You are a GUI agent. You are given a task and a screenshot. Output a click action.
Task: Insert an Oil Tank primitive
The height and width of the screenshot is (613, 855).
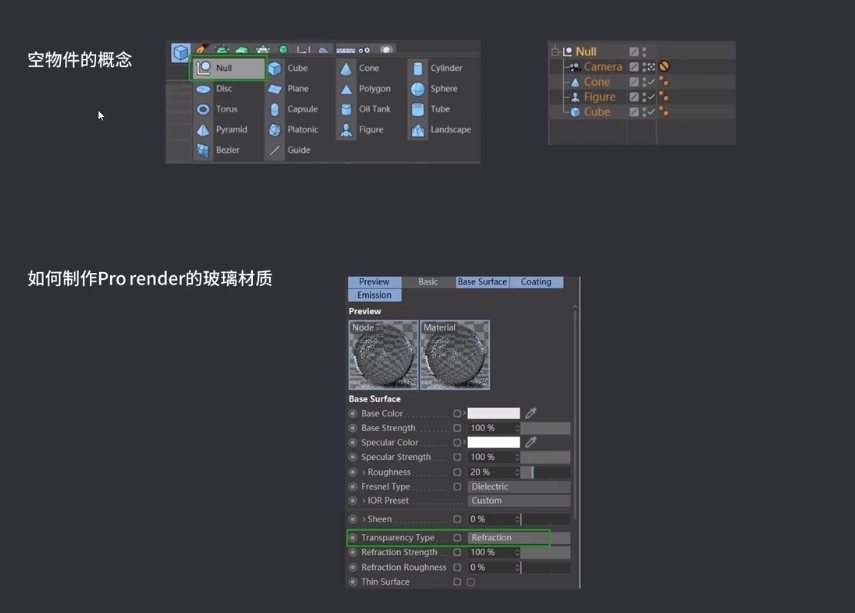click(x=365, y=109)
